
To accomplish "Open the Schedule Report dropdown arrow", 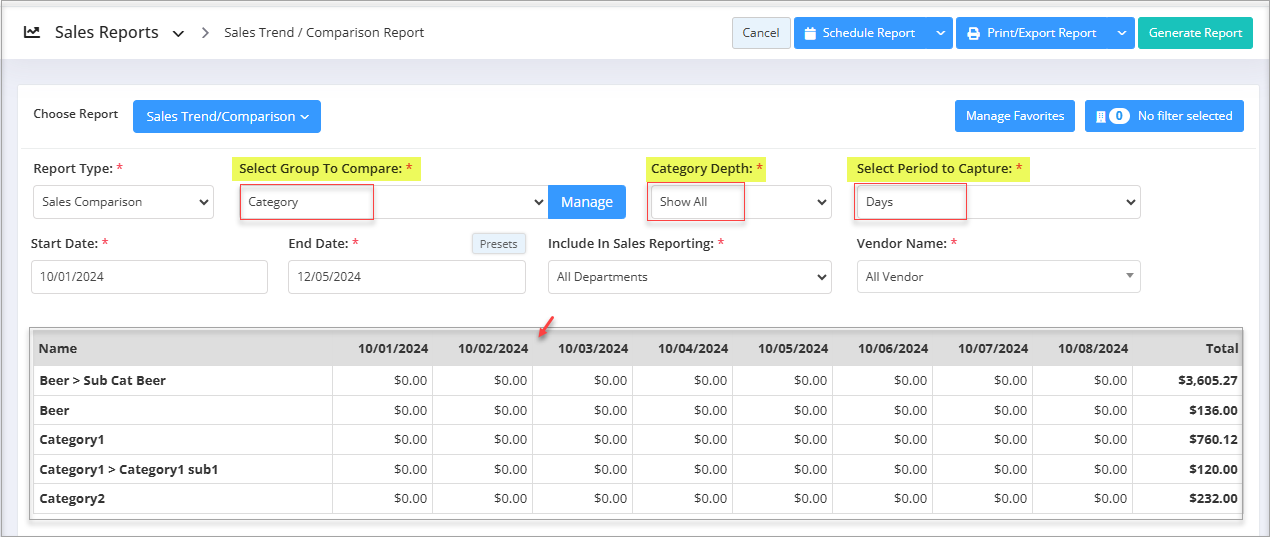I will [x=940, y=33].
